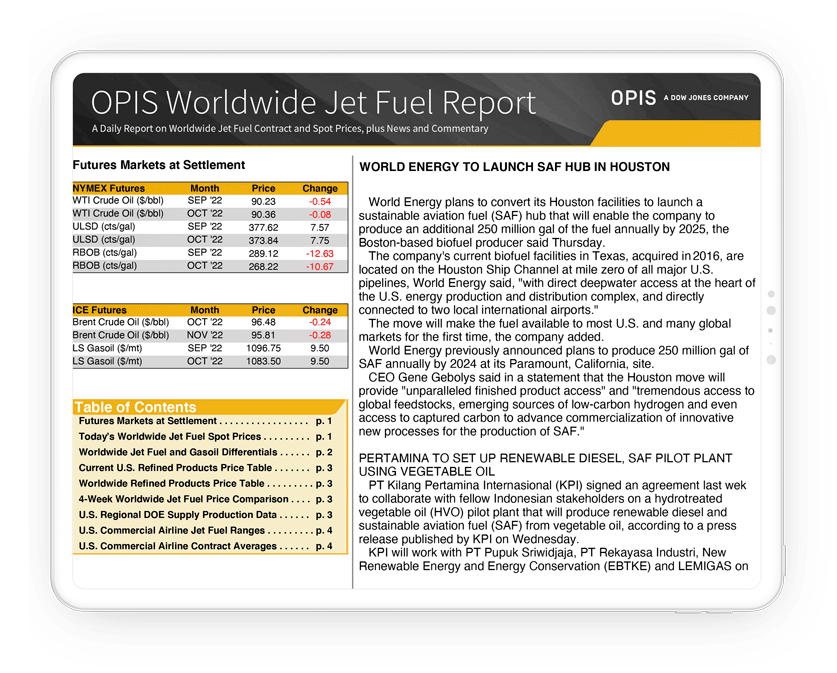837x673 pixels.
Task: Open 4-Week Worldwide Jet Fuel Price Comparison
Action: click(205, 499)
